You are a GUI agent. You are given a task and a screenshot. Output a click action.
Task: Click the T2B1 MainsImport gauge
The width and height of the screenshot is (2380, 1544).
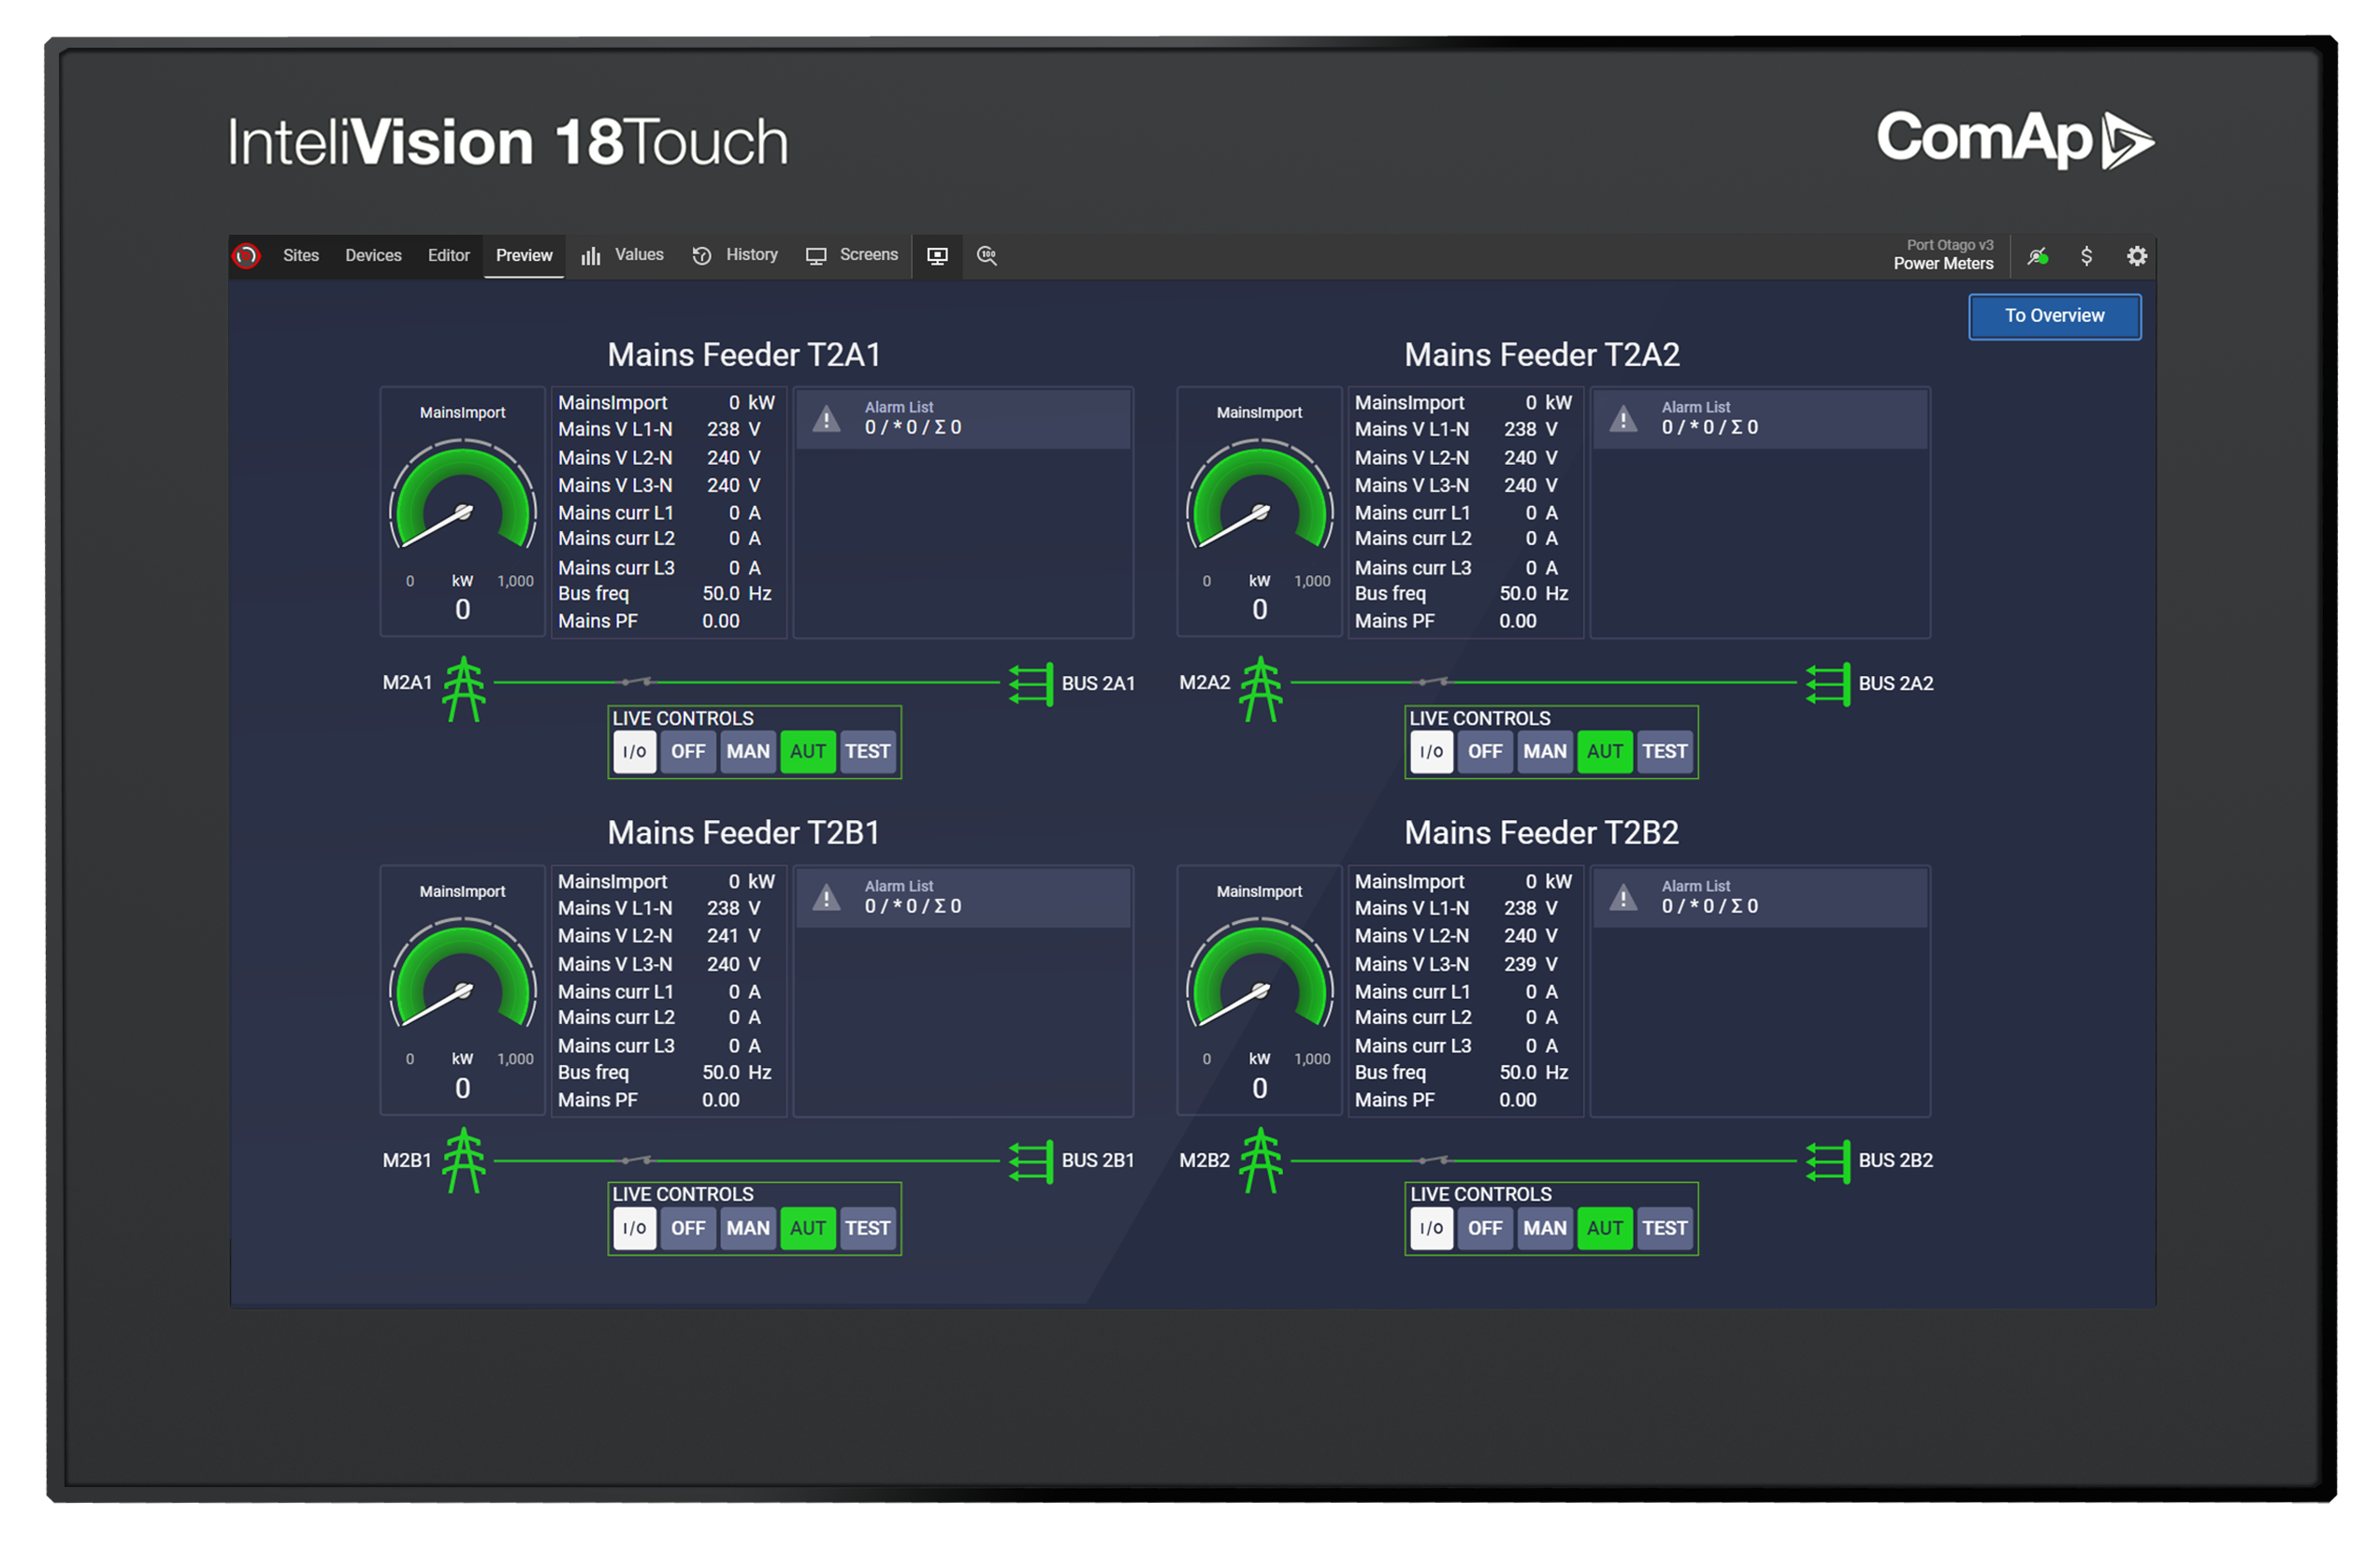point(463,991)
